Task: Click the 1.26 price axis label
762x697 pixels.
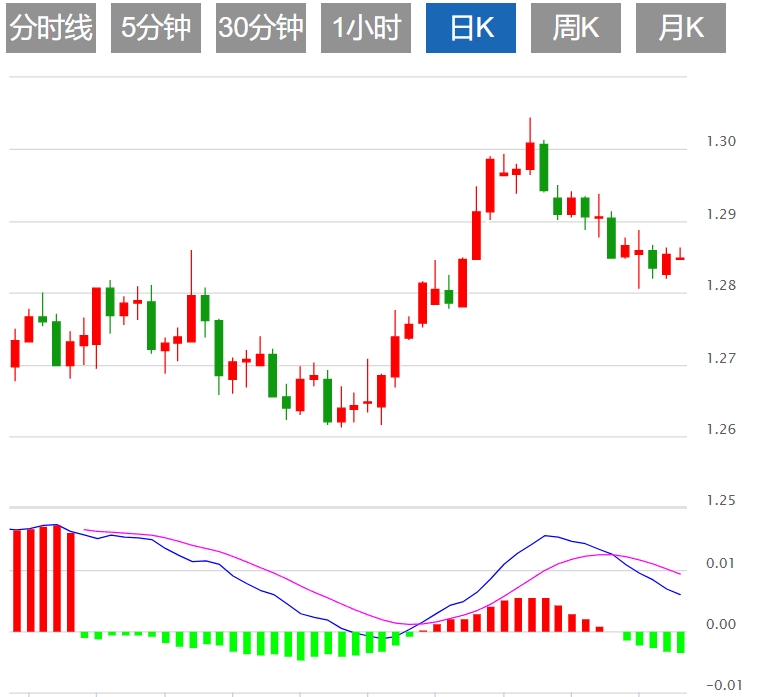Action: coord(721,429)
